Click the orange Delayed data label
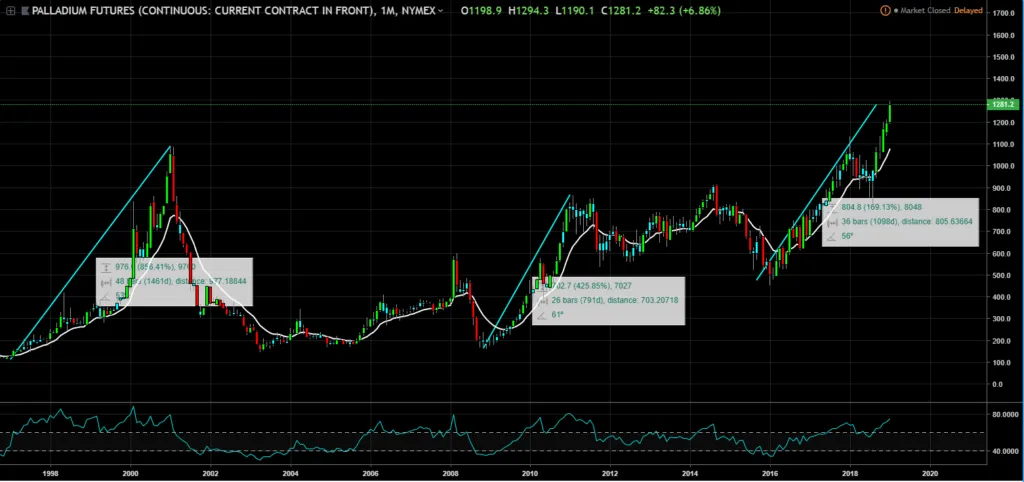Screen dimensions: 1024x482 coord(968,11)
